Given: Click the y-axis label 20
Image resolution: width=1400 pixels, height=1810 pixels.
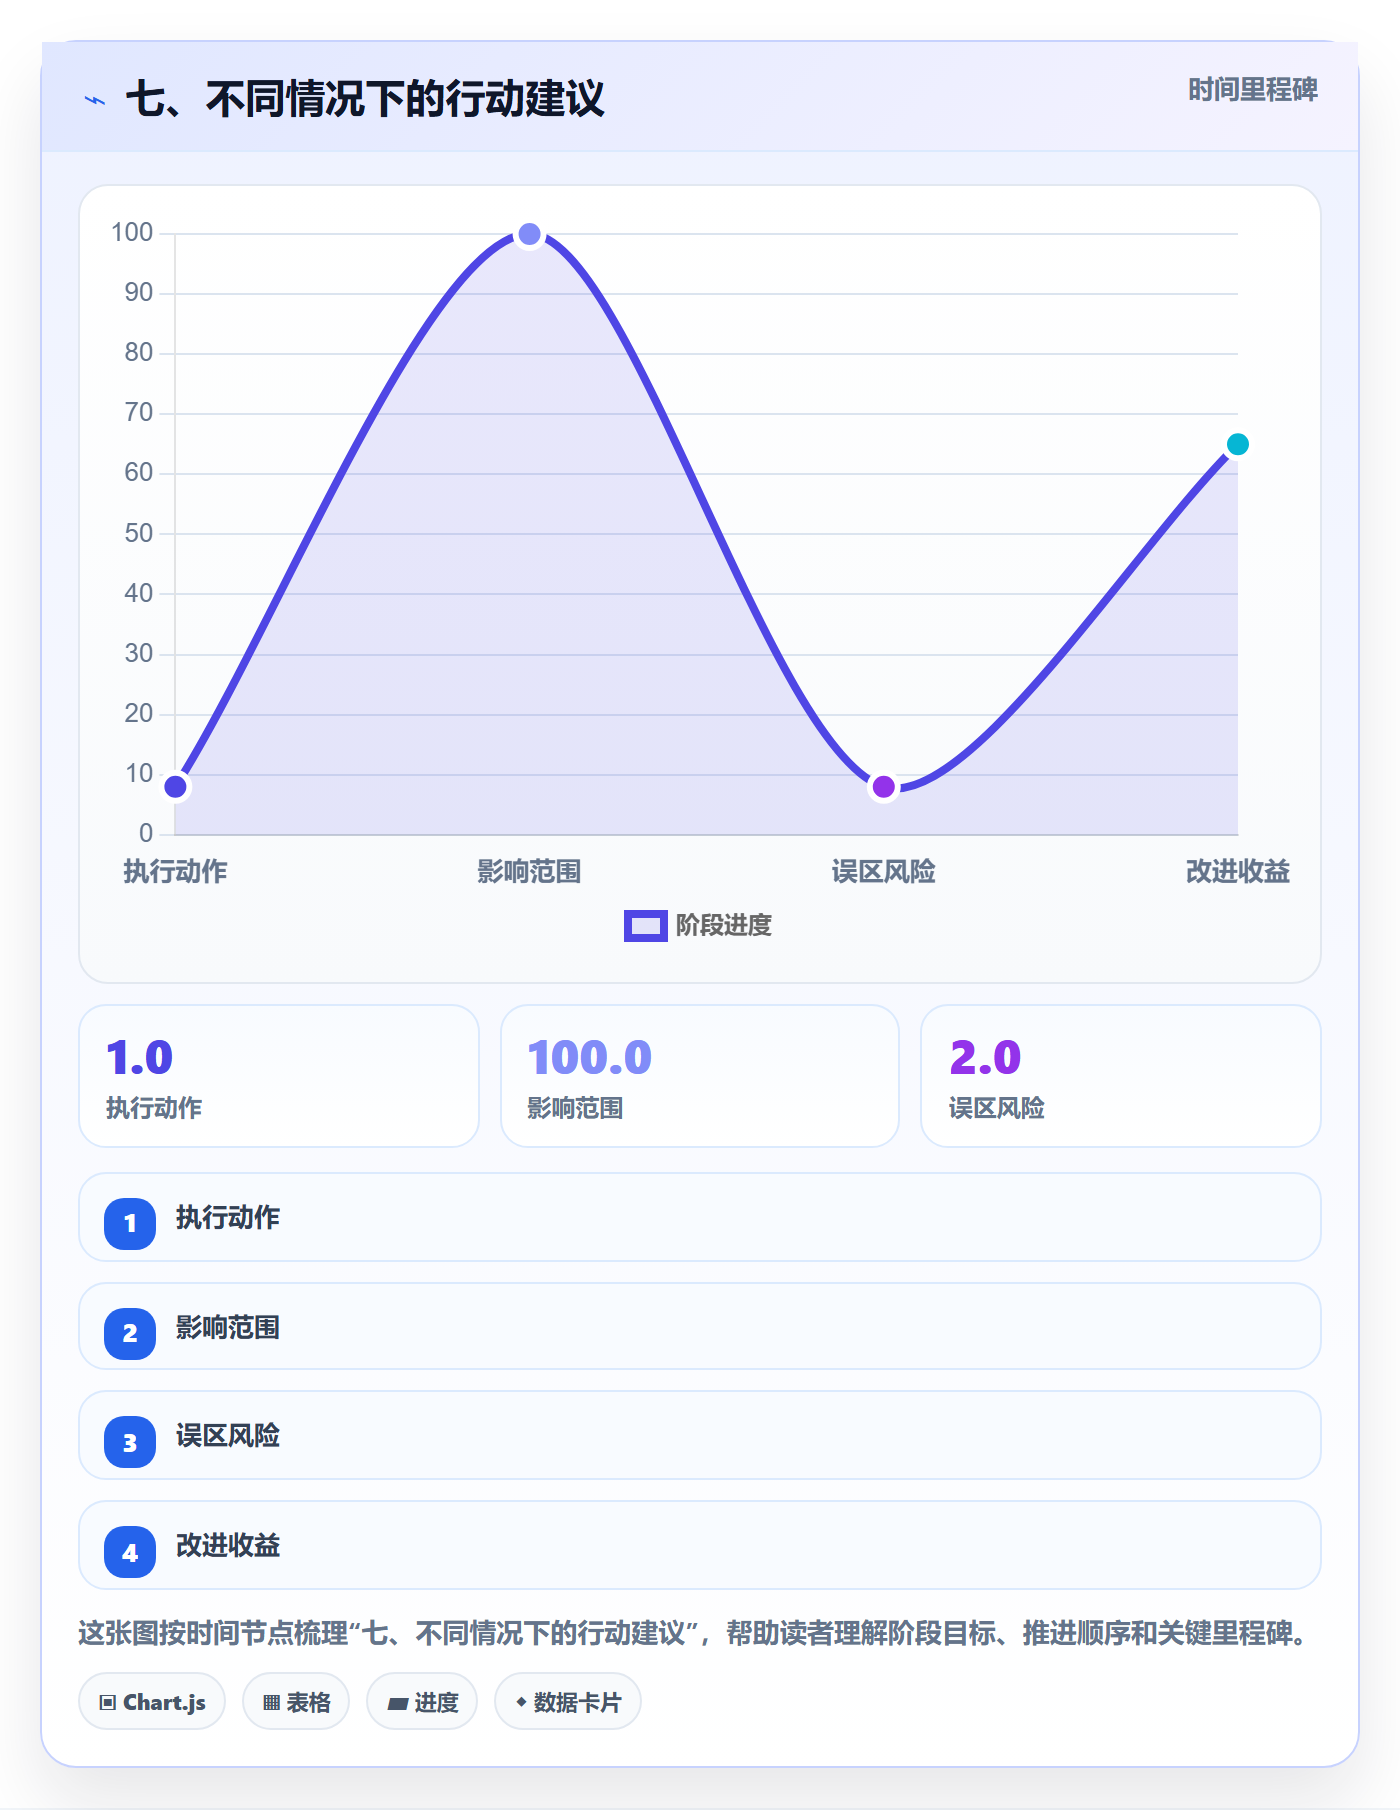Looking at the screenshot, I should 139,713.
